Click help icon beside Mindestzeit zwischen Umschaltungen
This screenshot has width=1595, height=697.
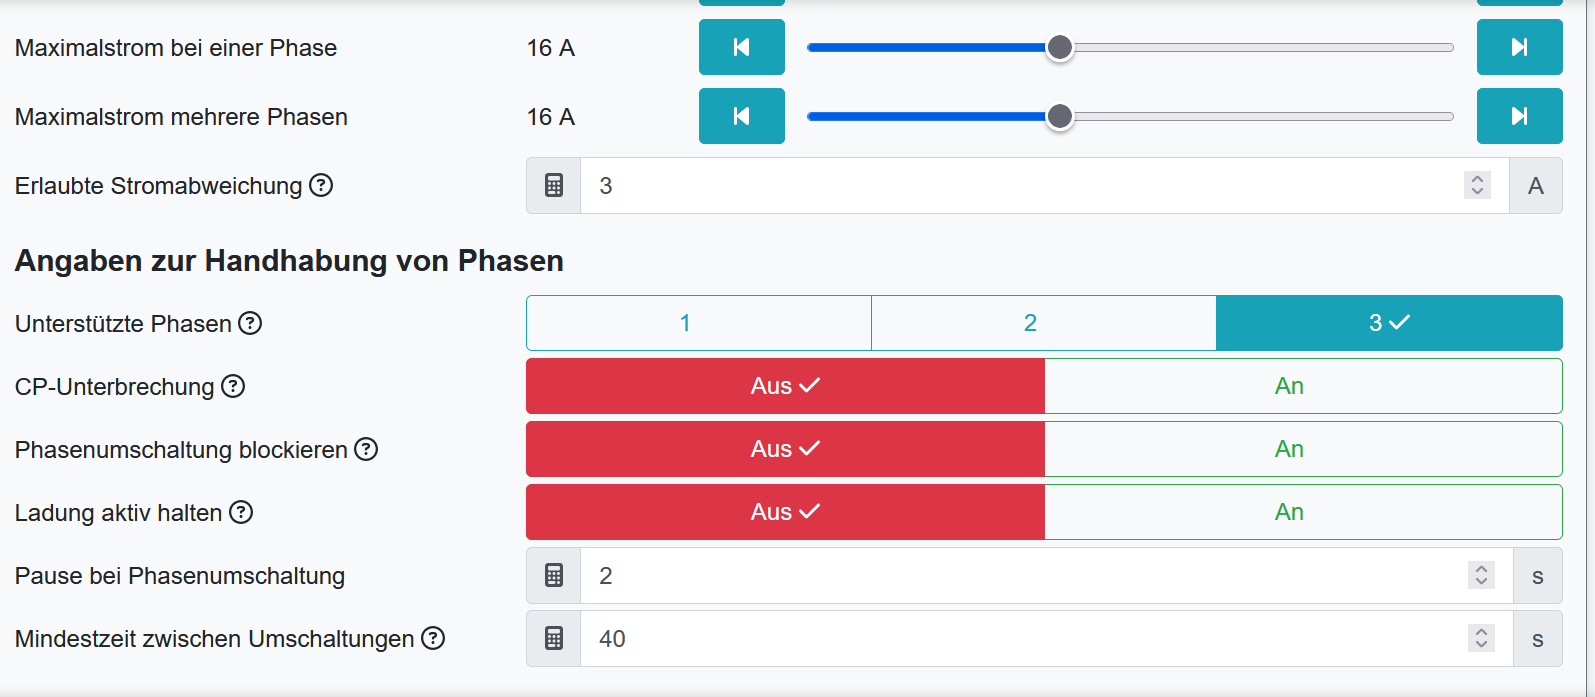(433, 638)
